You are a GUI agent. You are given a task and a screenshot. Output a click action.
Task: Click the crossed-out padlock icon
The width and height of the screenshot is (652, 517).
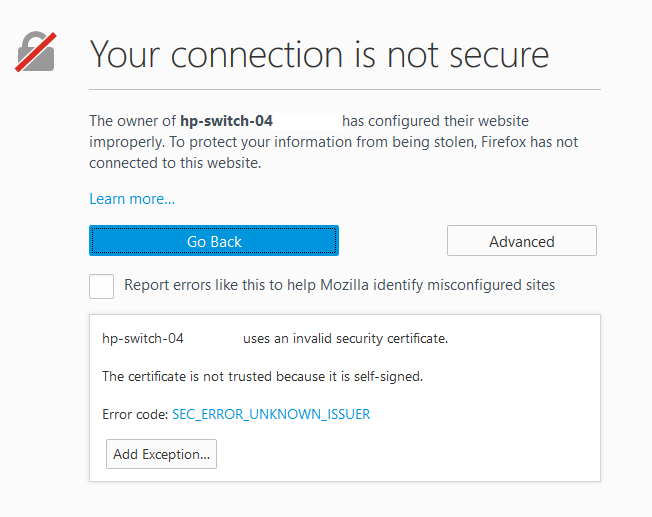pyautogui.click(x=35, y=52)
